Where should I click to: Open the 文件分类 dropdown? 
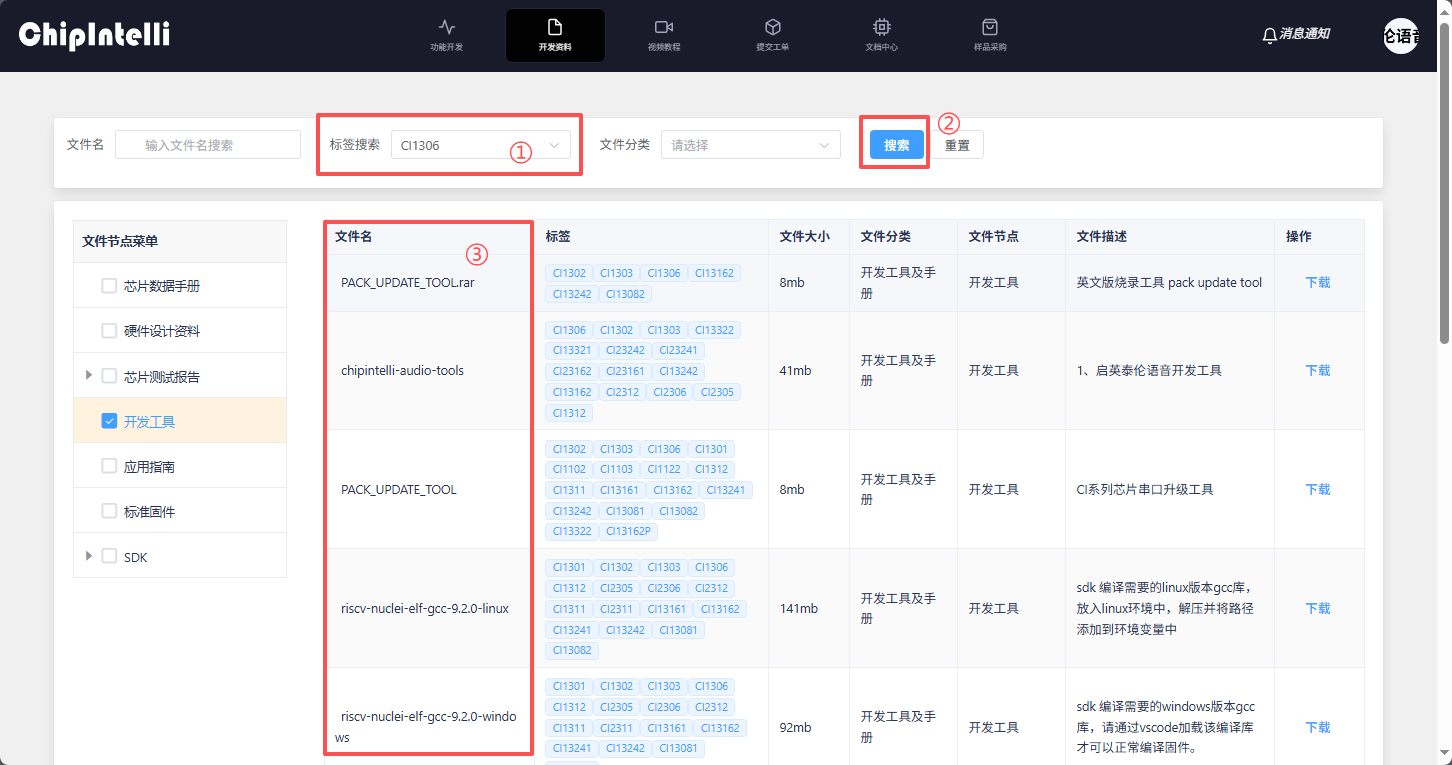[x=750, y=145]
